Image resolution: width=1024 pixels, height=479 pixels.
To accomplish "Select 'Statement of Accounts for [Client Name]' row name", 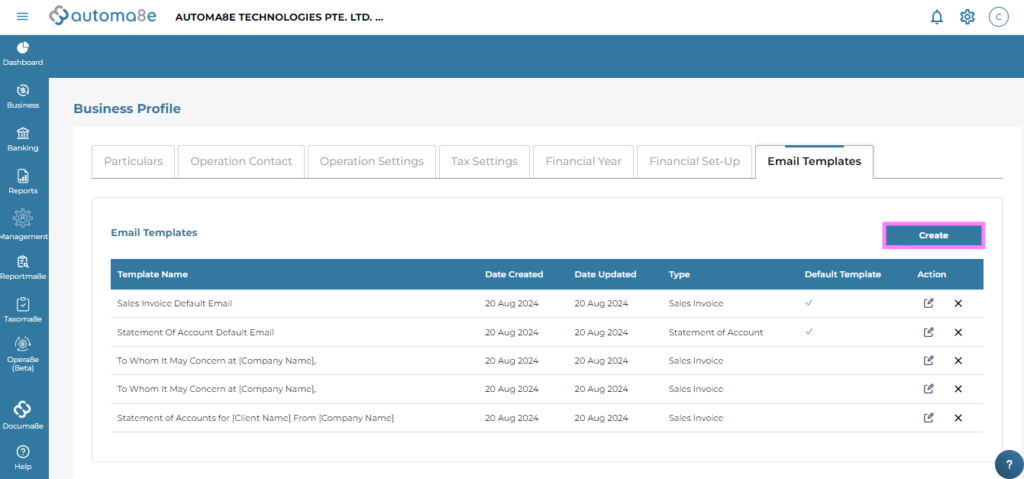I will coord(255,418).
